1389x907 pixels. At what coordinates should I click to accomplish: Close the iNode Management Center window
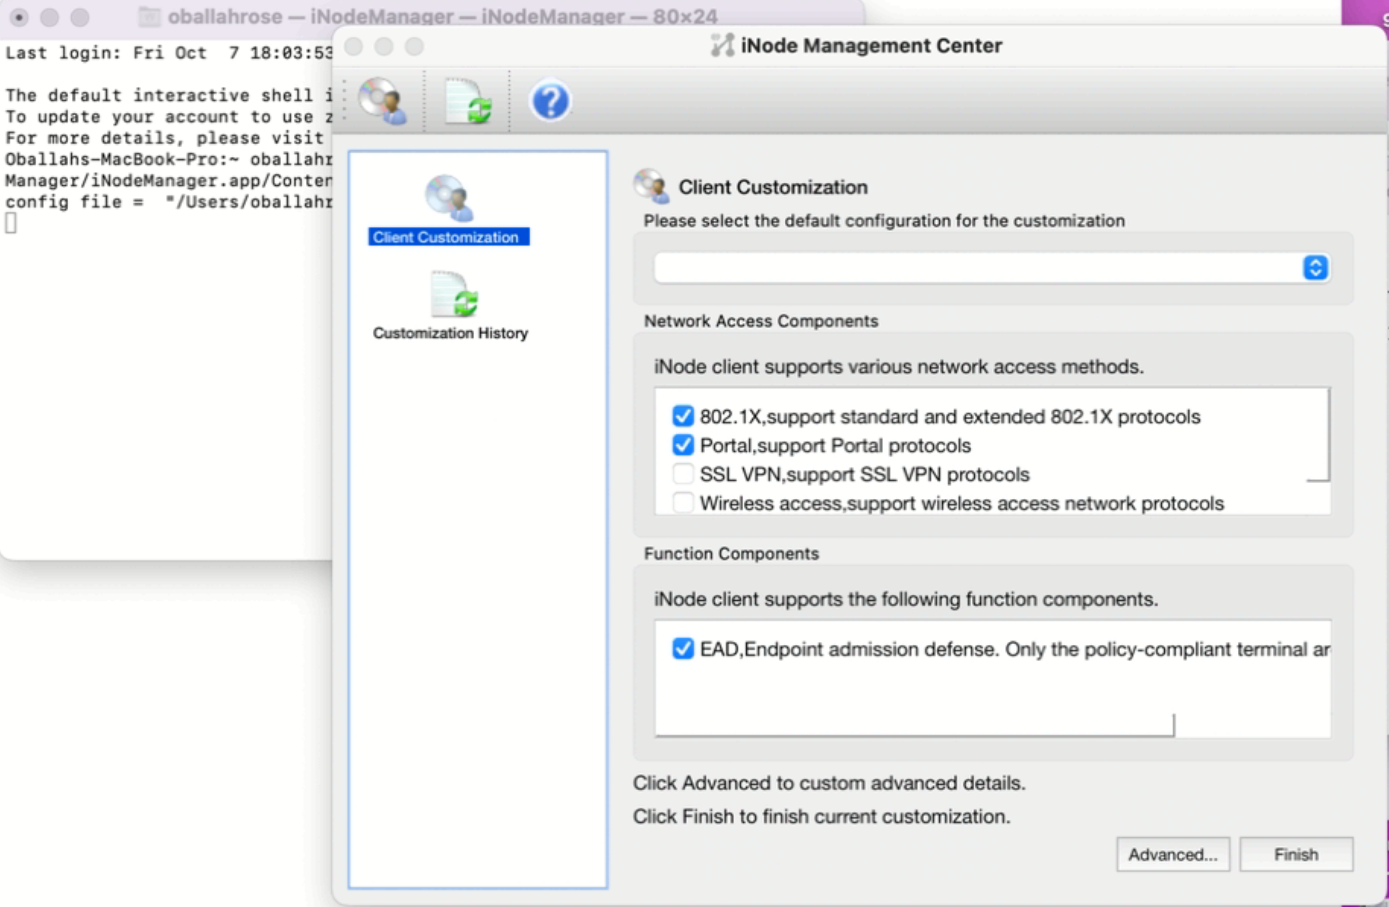point(354,47)
